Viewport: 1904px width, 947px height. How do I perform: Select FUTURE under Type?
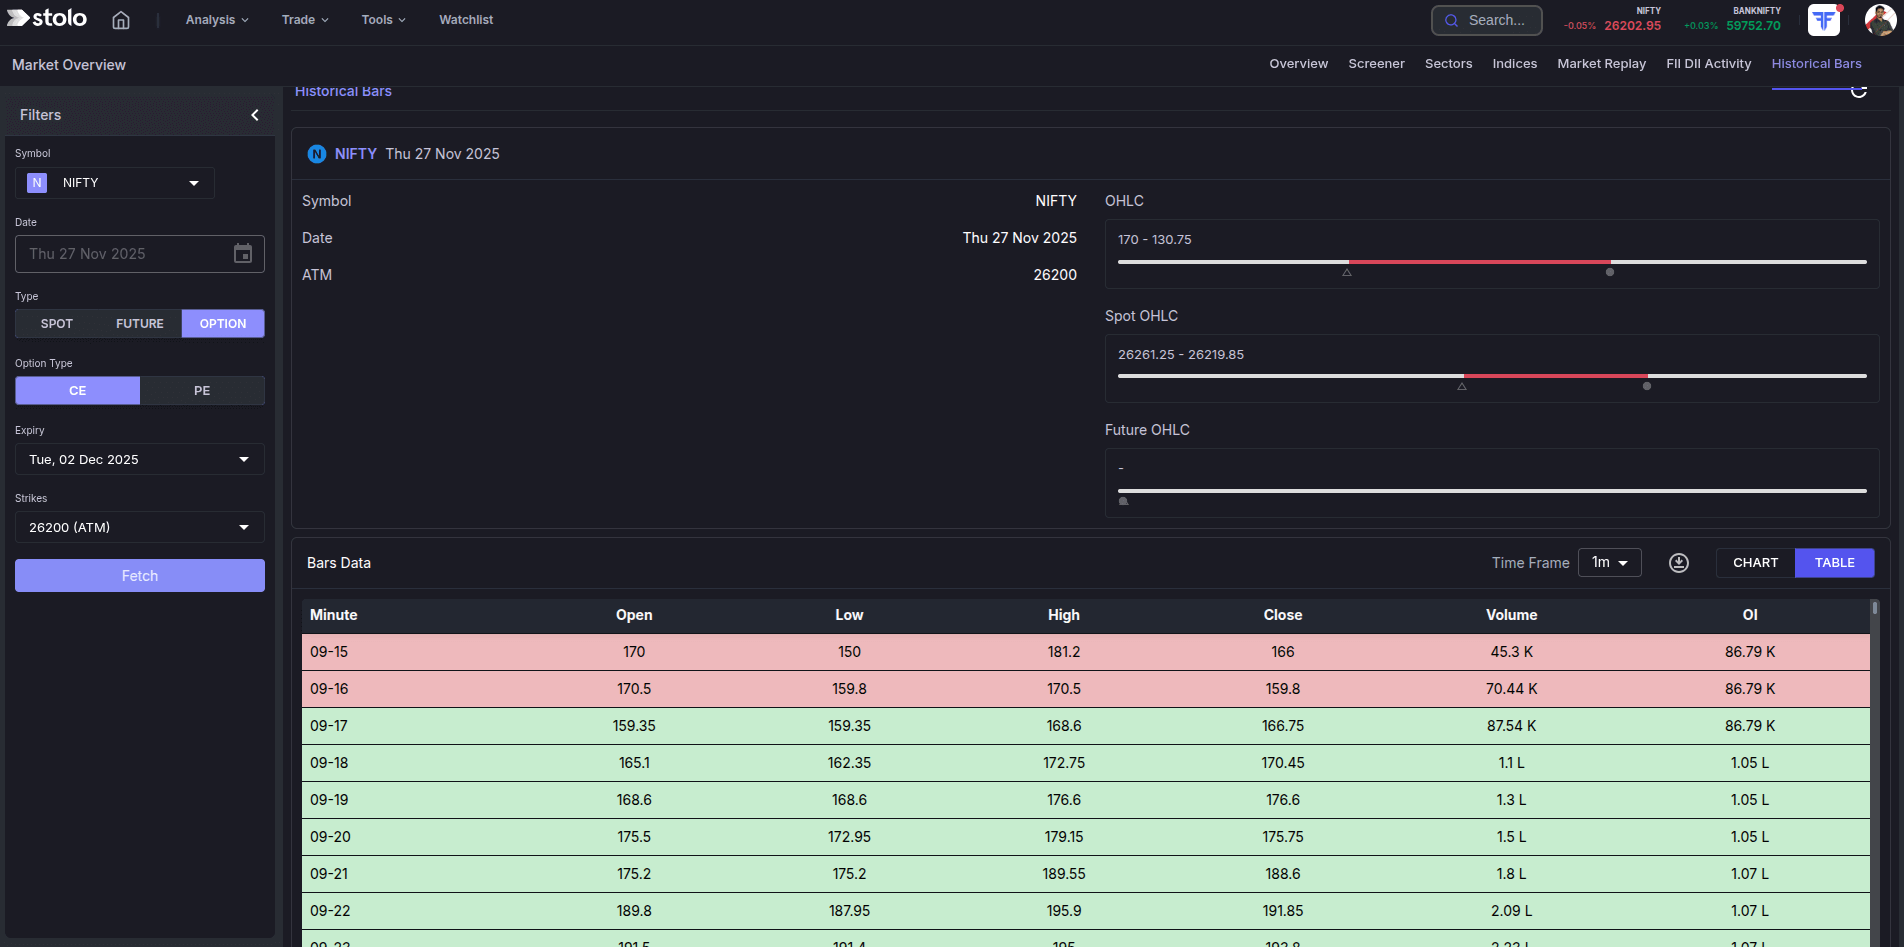tap(139, 323)
